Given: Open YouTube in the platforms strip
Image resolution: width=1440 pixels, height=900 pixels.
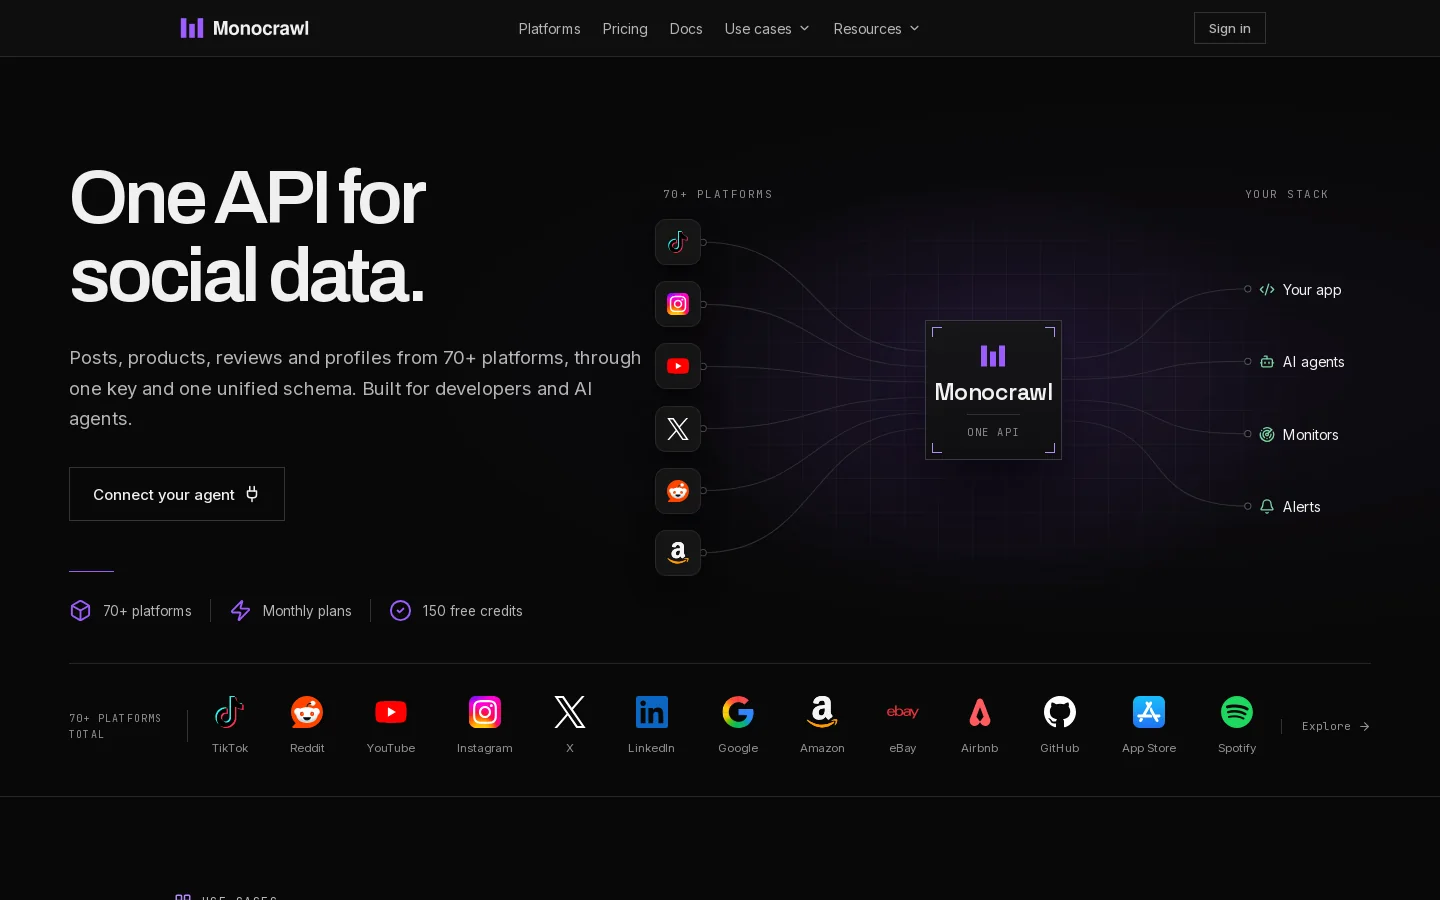Looking at the screenshot, I should (x=391, y=725).
